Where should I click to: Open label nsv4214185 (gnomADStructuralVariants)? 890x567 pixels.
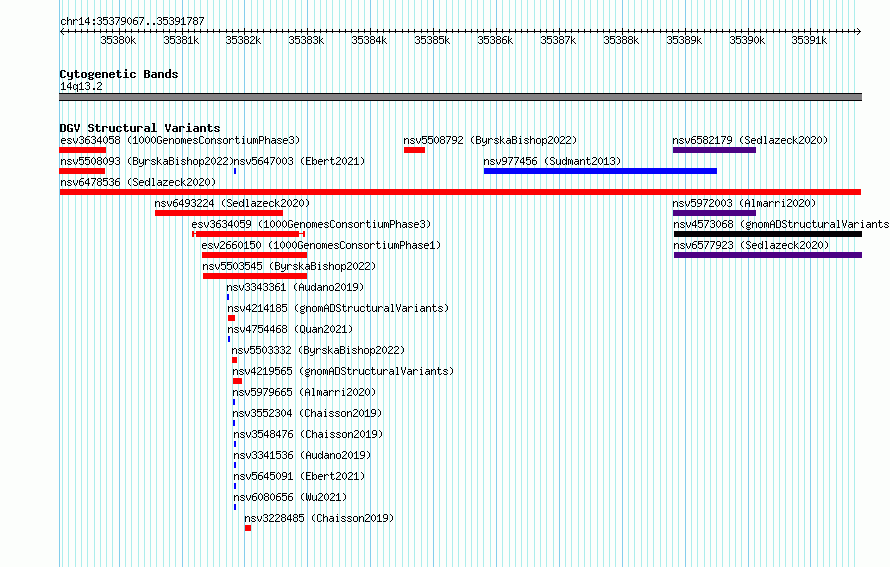[x=338, y=308]
